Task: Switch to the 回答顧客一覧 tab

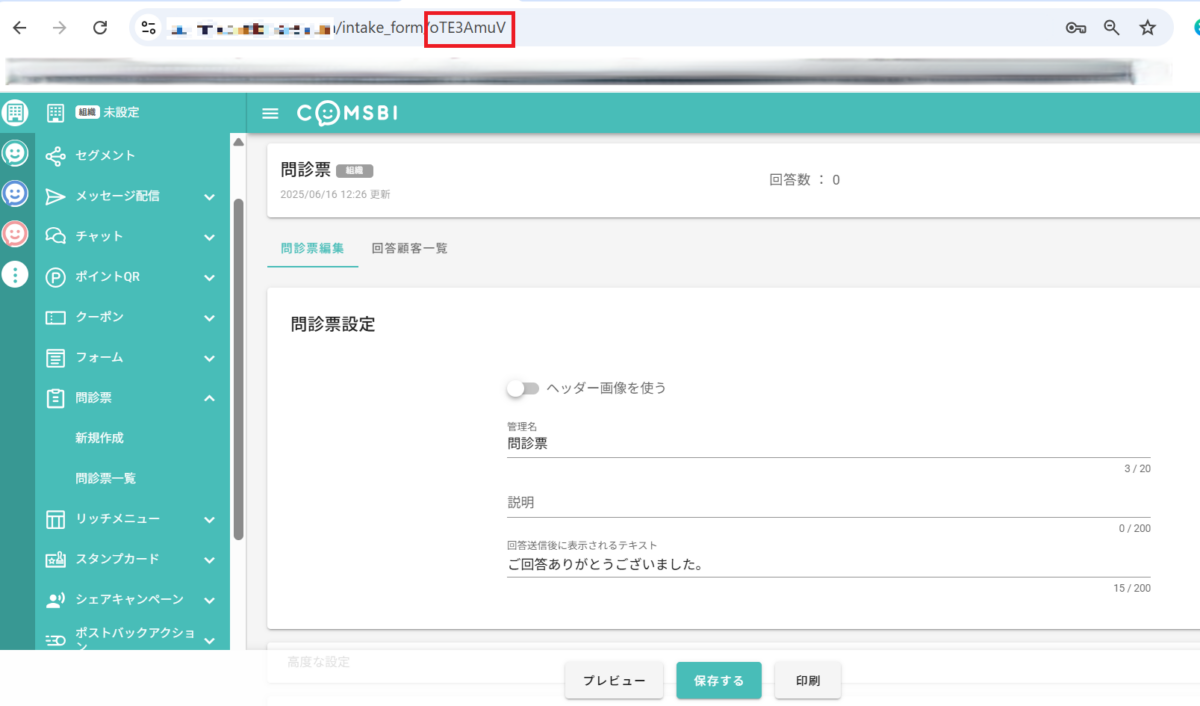Action: (409, 248)
